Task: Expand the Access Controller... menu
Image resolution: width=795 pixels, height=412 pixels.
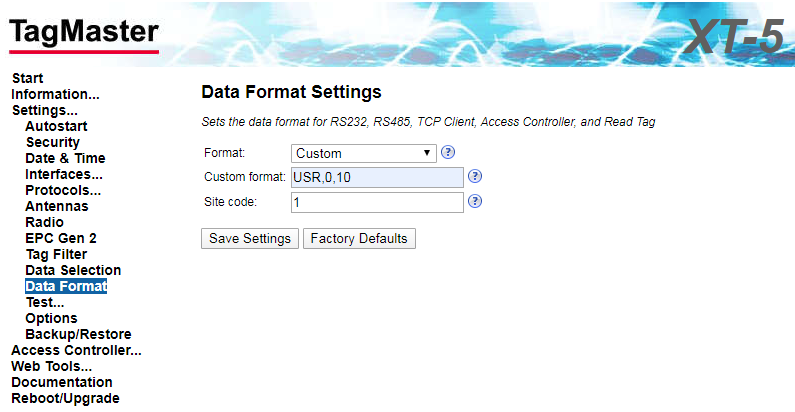Action: tap(76, 350)
